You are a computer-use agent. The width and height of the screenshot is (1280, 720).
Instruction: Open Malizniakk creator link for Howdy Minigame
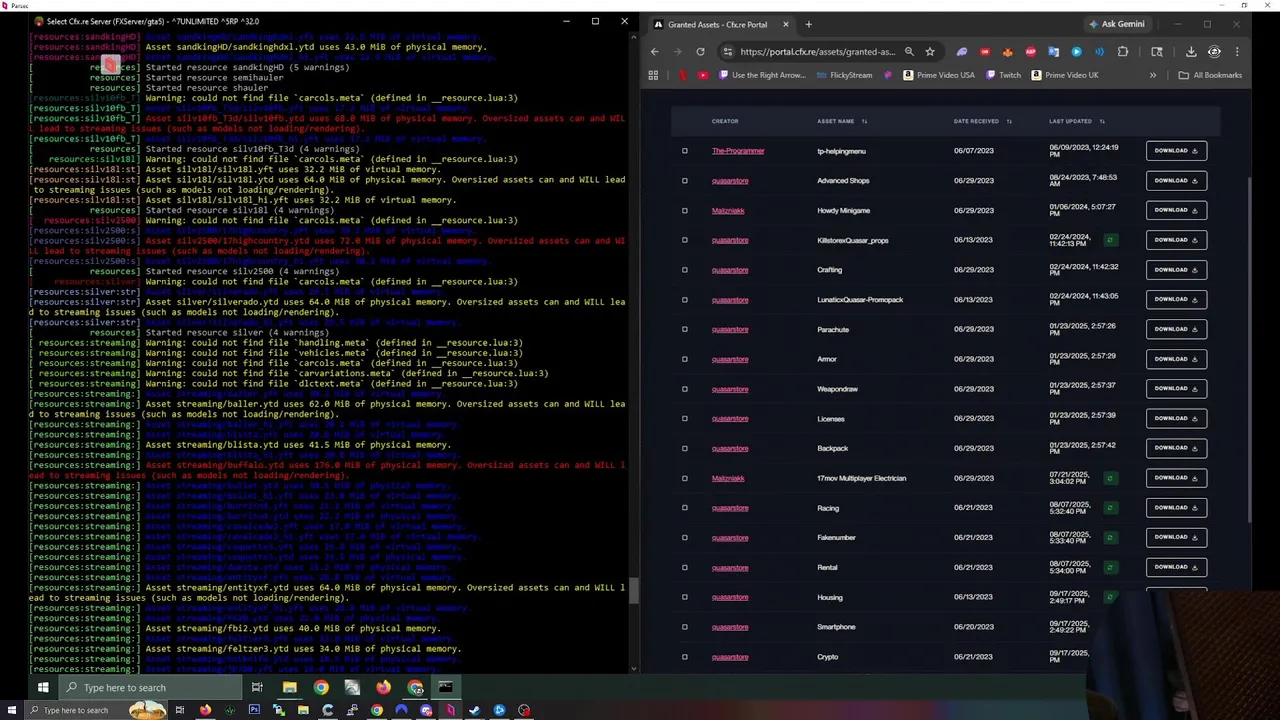[x=728, y=211]
